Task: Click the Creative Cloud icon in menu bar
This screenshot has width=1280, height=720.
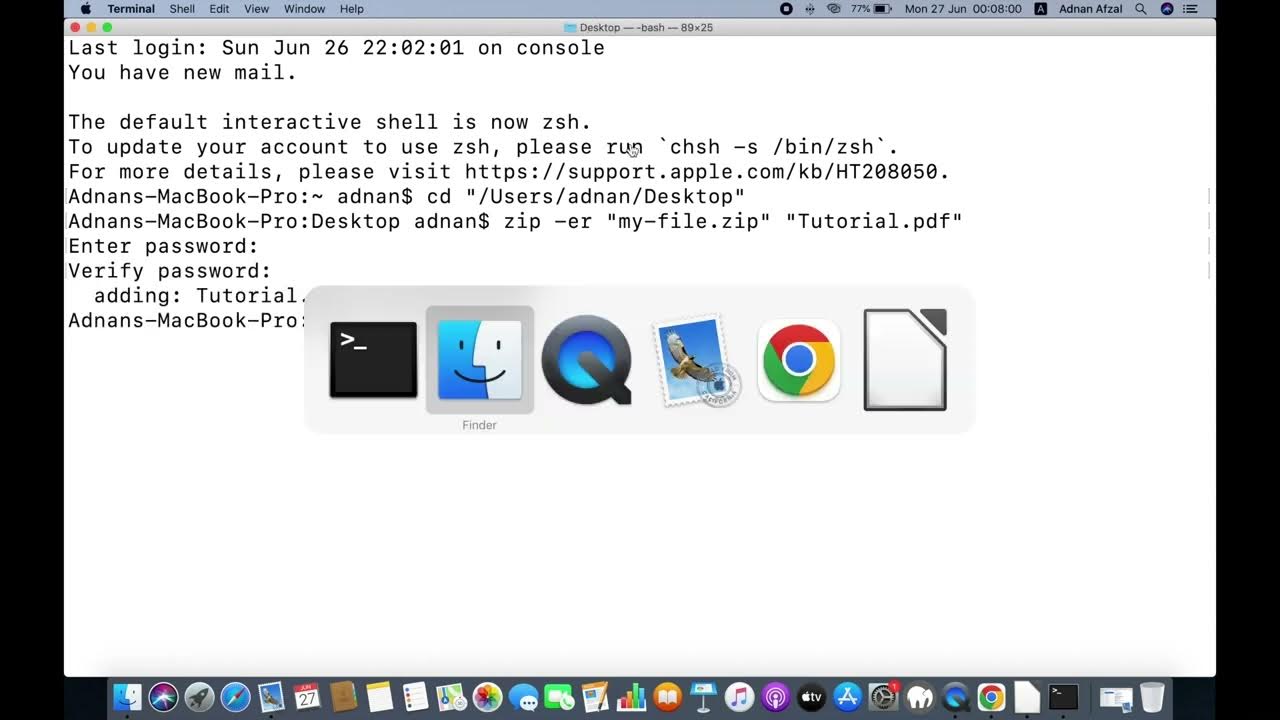Action: click(x=834, y=9)
